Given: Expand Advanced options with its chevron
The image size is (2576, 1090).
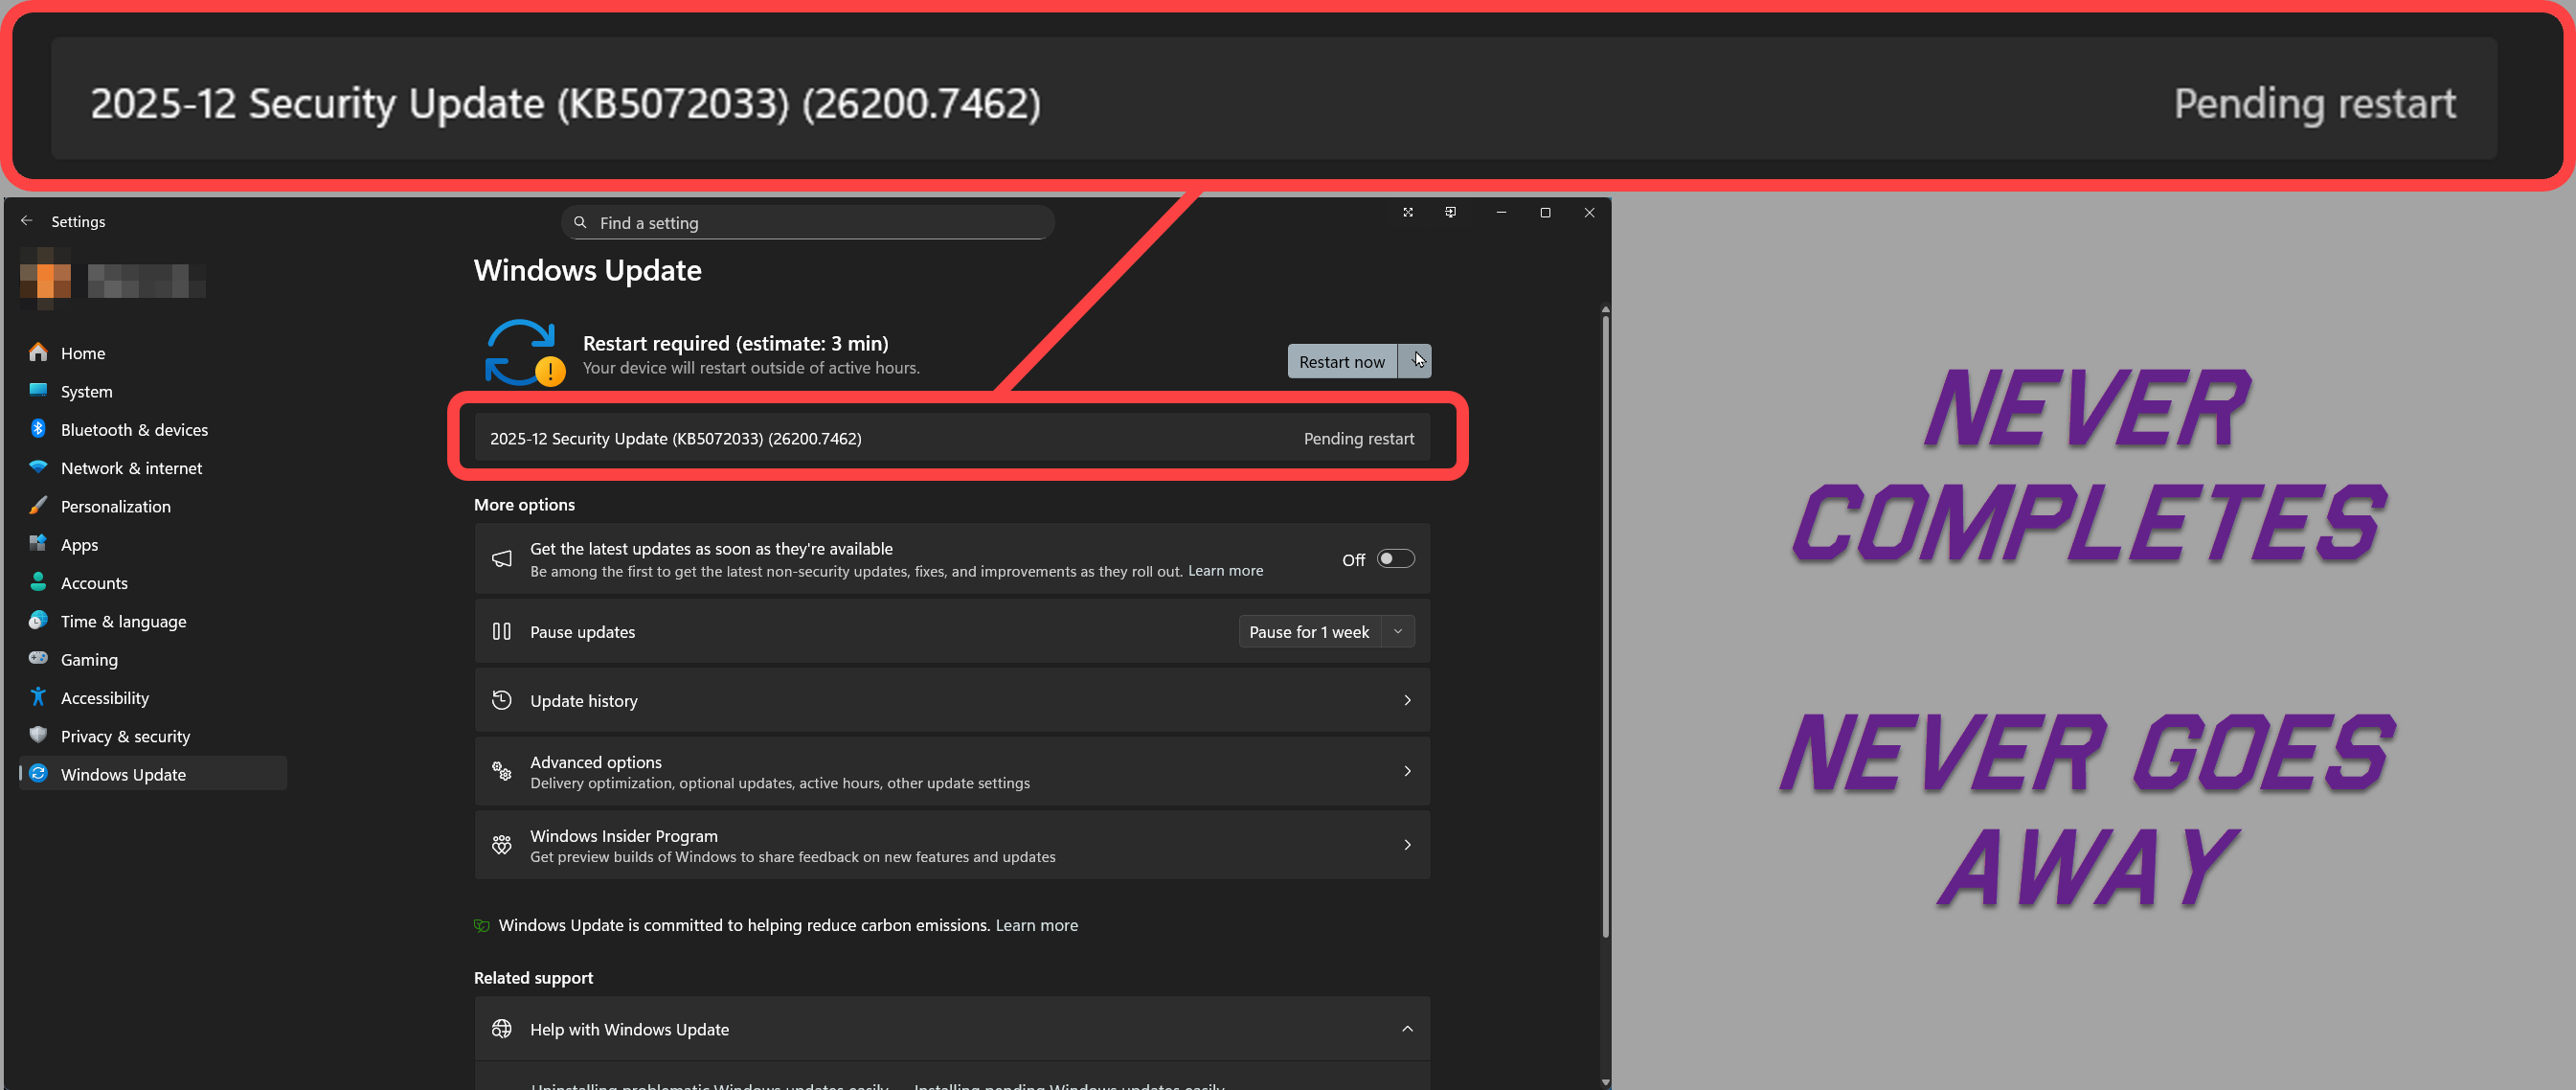Looking at the screenshot, I should coord(1407,771).
